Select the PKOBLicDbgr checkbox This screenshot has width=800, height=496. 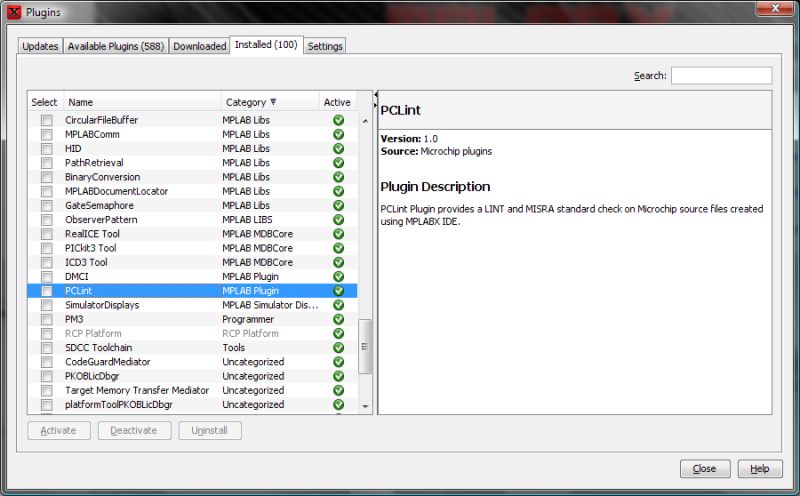click(x=46, y=376)
